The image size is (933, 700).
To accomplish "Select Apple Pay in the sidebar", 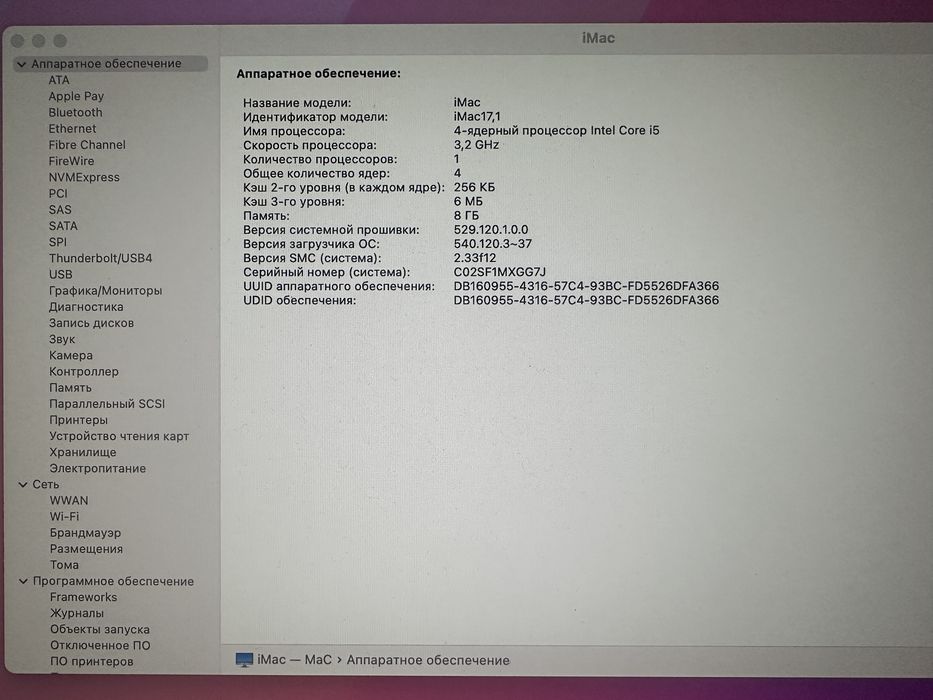I will tap(76, 96).
